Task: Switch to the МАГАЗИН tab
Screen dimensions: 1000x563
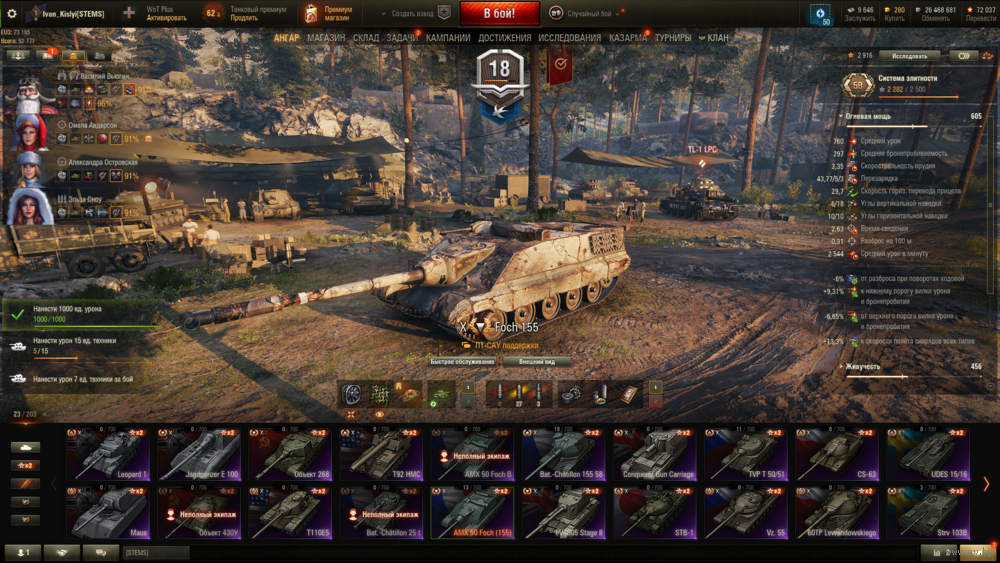Action: point(326,38)
